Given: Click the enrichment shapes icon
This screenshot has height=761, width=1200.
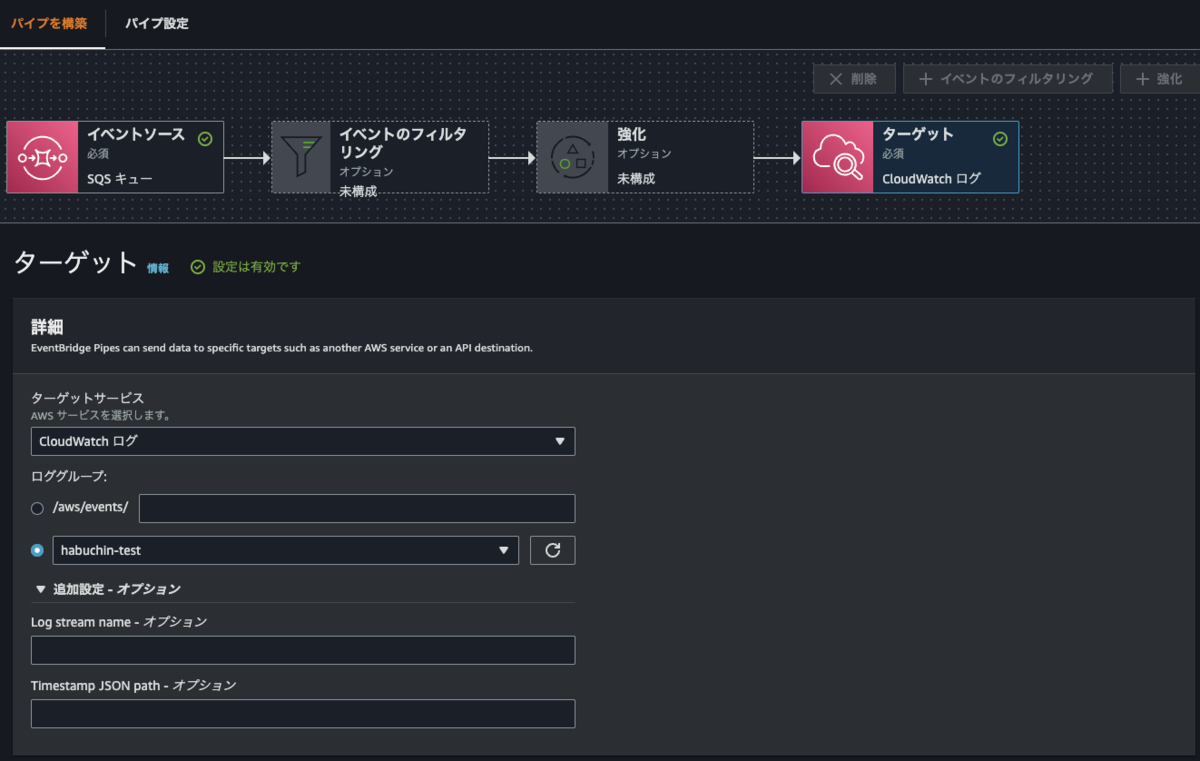Looking at the screenshot, I should tap(573, 157).
